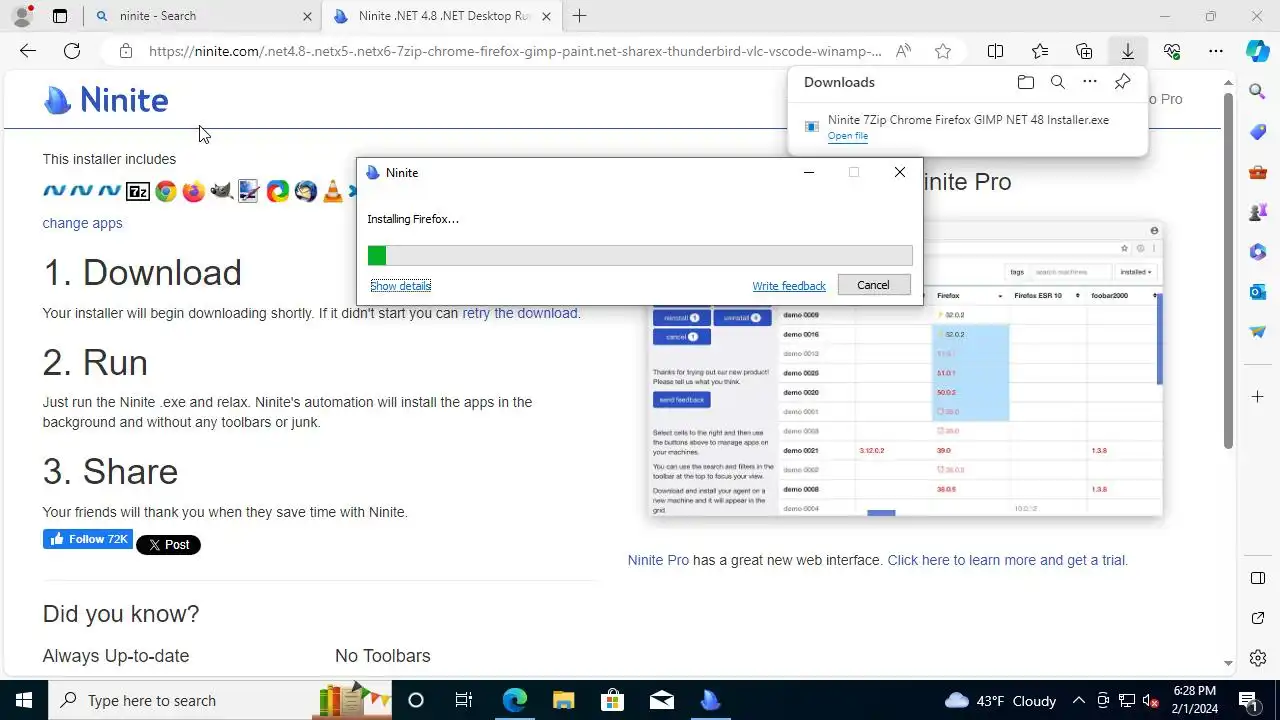The width and height of the screenshot is (1280, 720).
Task: Open the Games chess piece sidebar icon
Action: 1258,212
